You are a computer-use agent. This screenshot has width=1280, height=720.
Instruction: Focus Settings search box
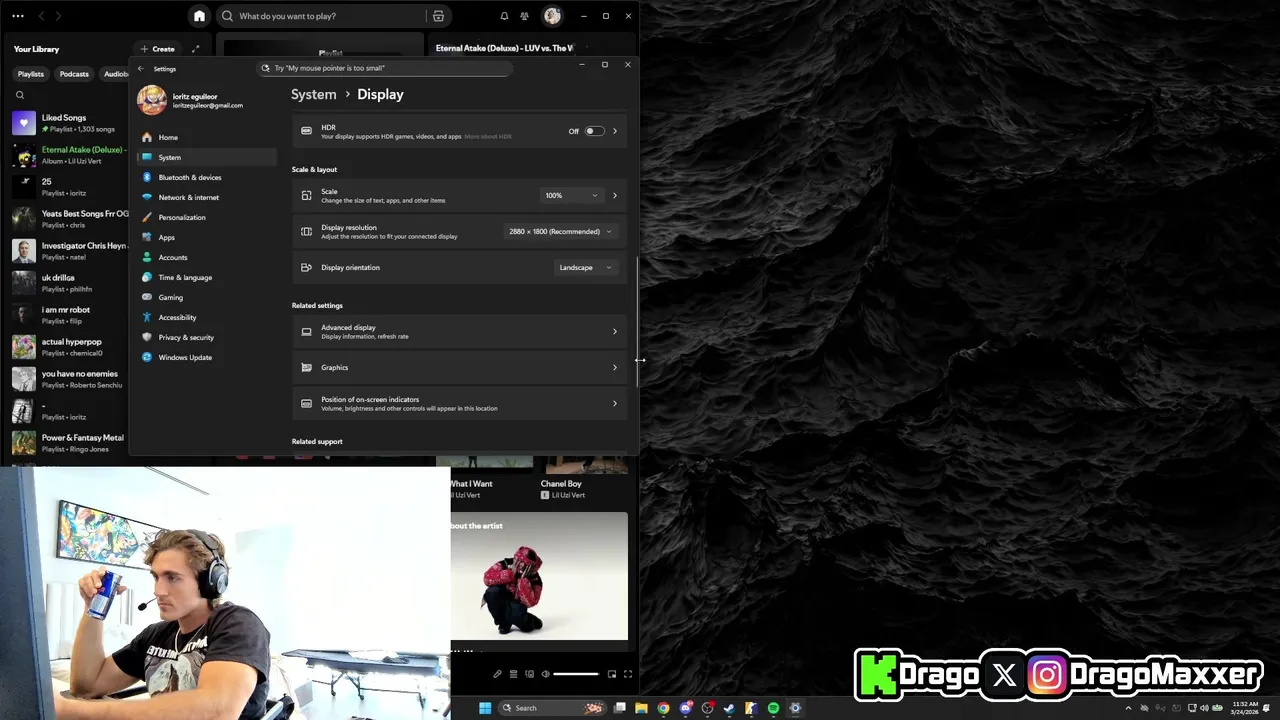coord(385,68)
